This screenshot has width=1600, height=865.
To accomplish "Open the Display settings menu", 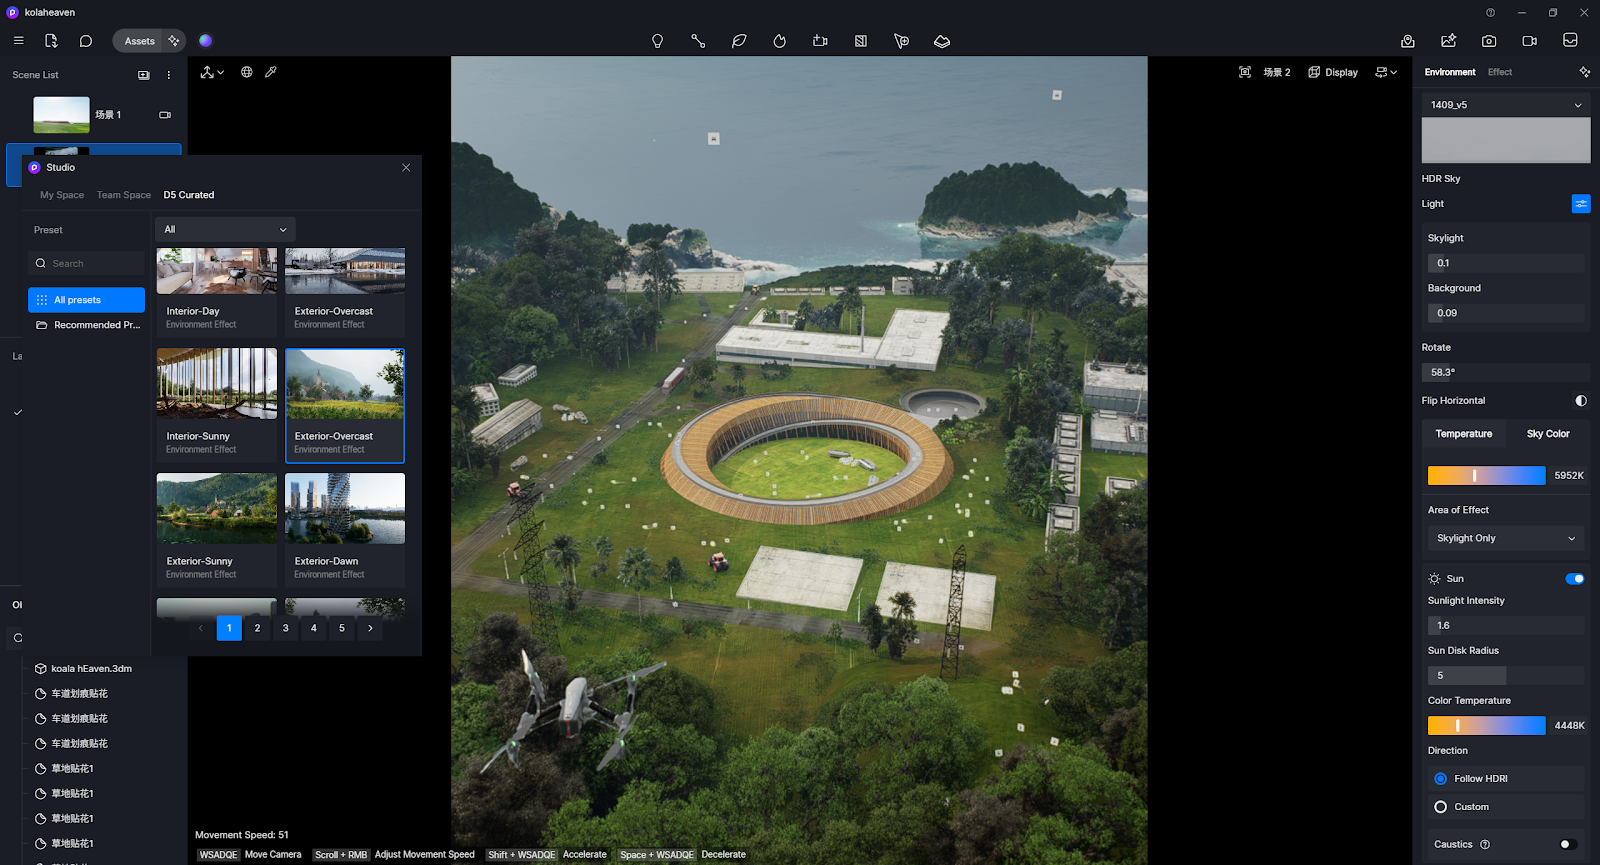I will coord(1333,72).
